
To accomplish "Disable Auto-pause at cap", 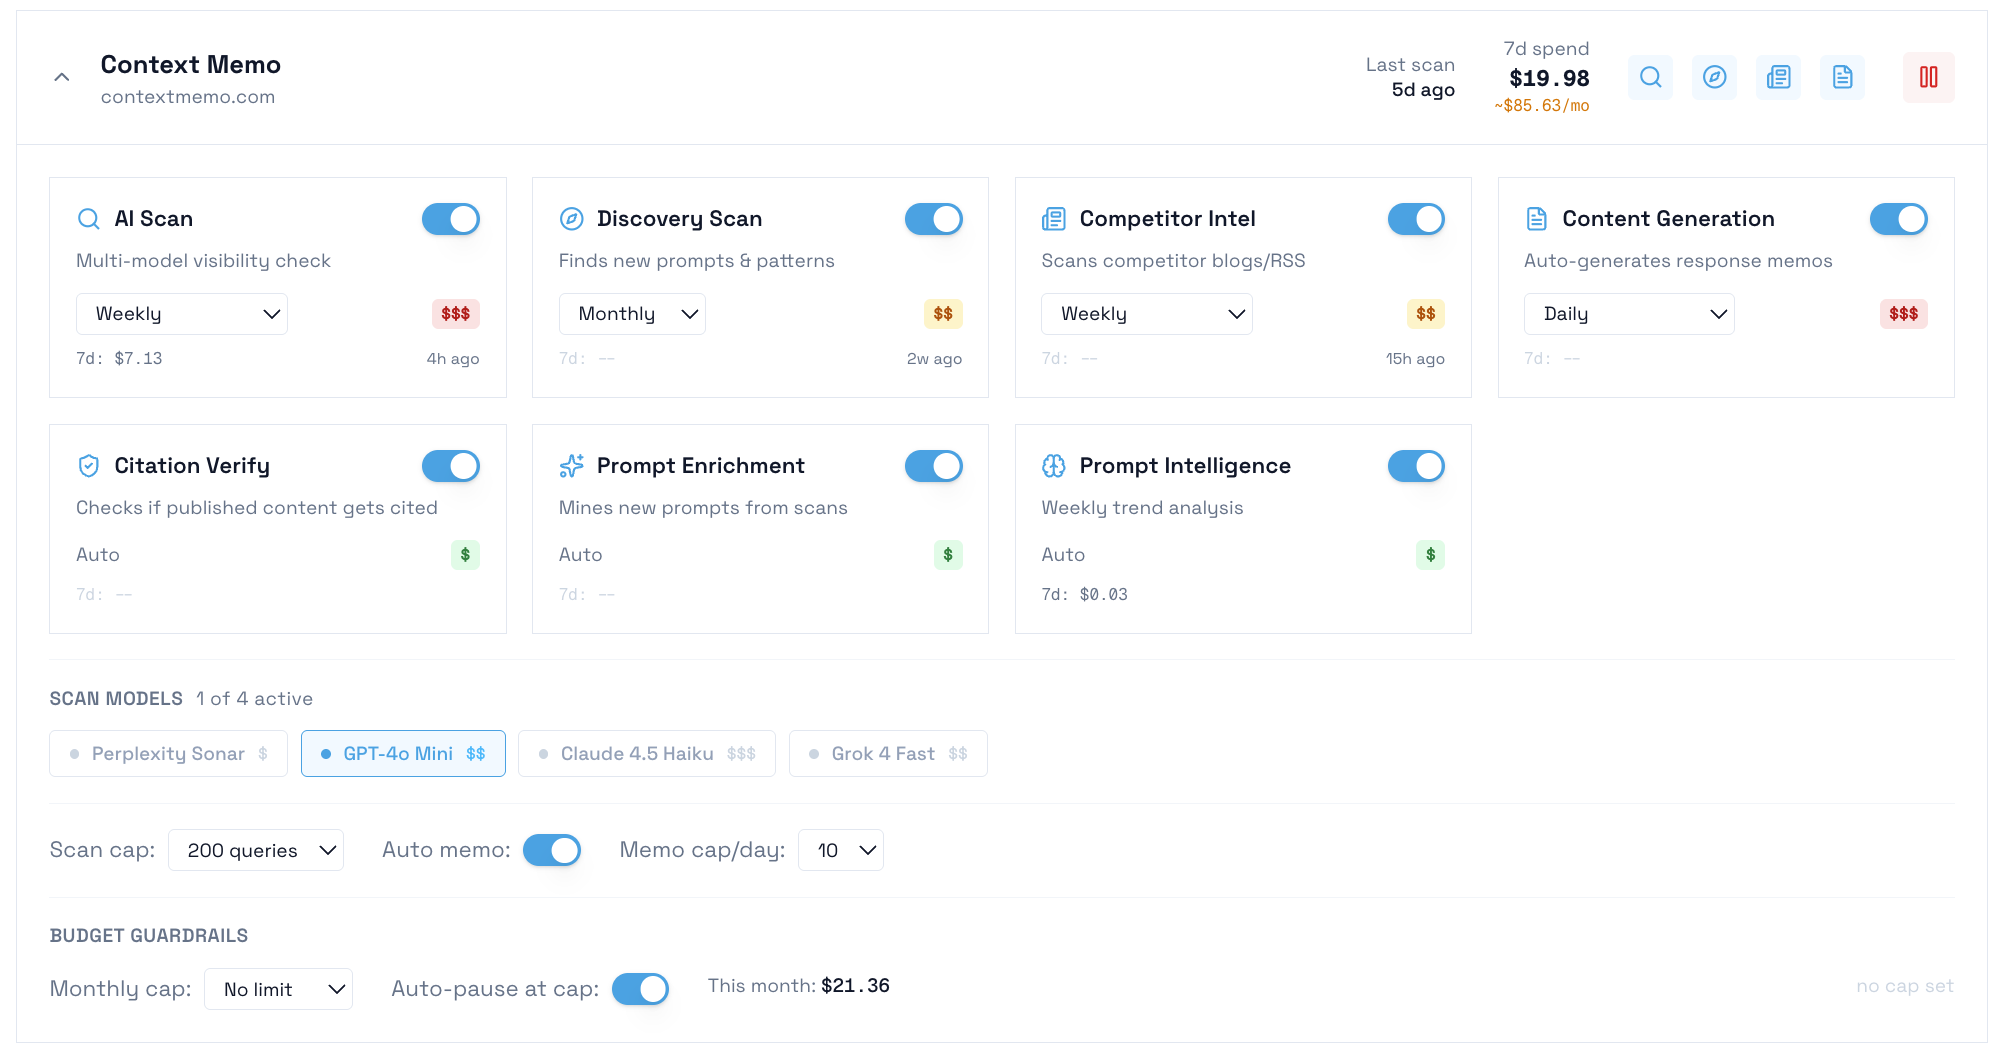I will coord(640,988).
